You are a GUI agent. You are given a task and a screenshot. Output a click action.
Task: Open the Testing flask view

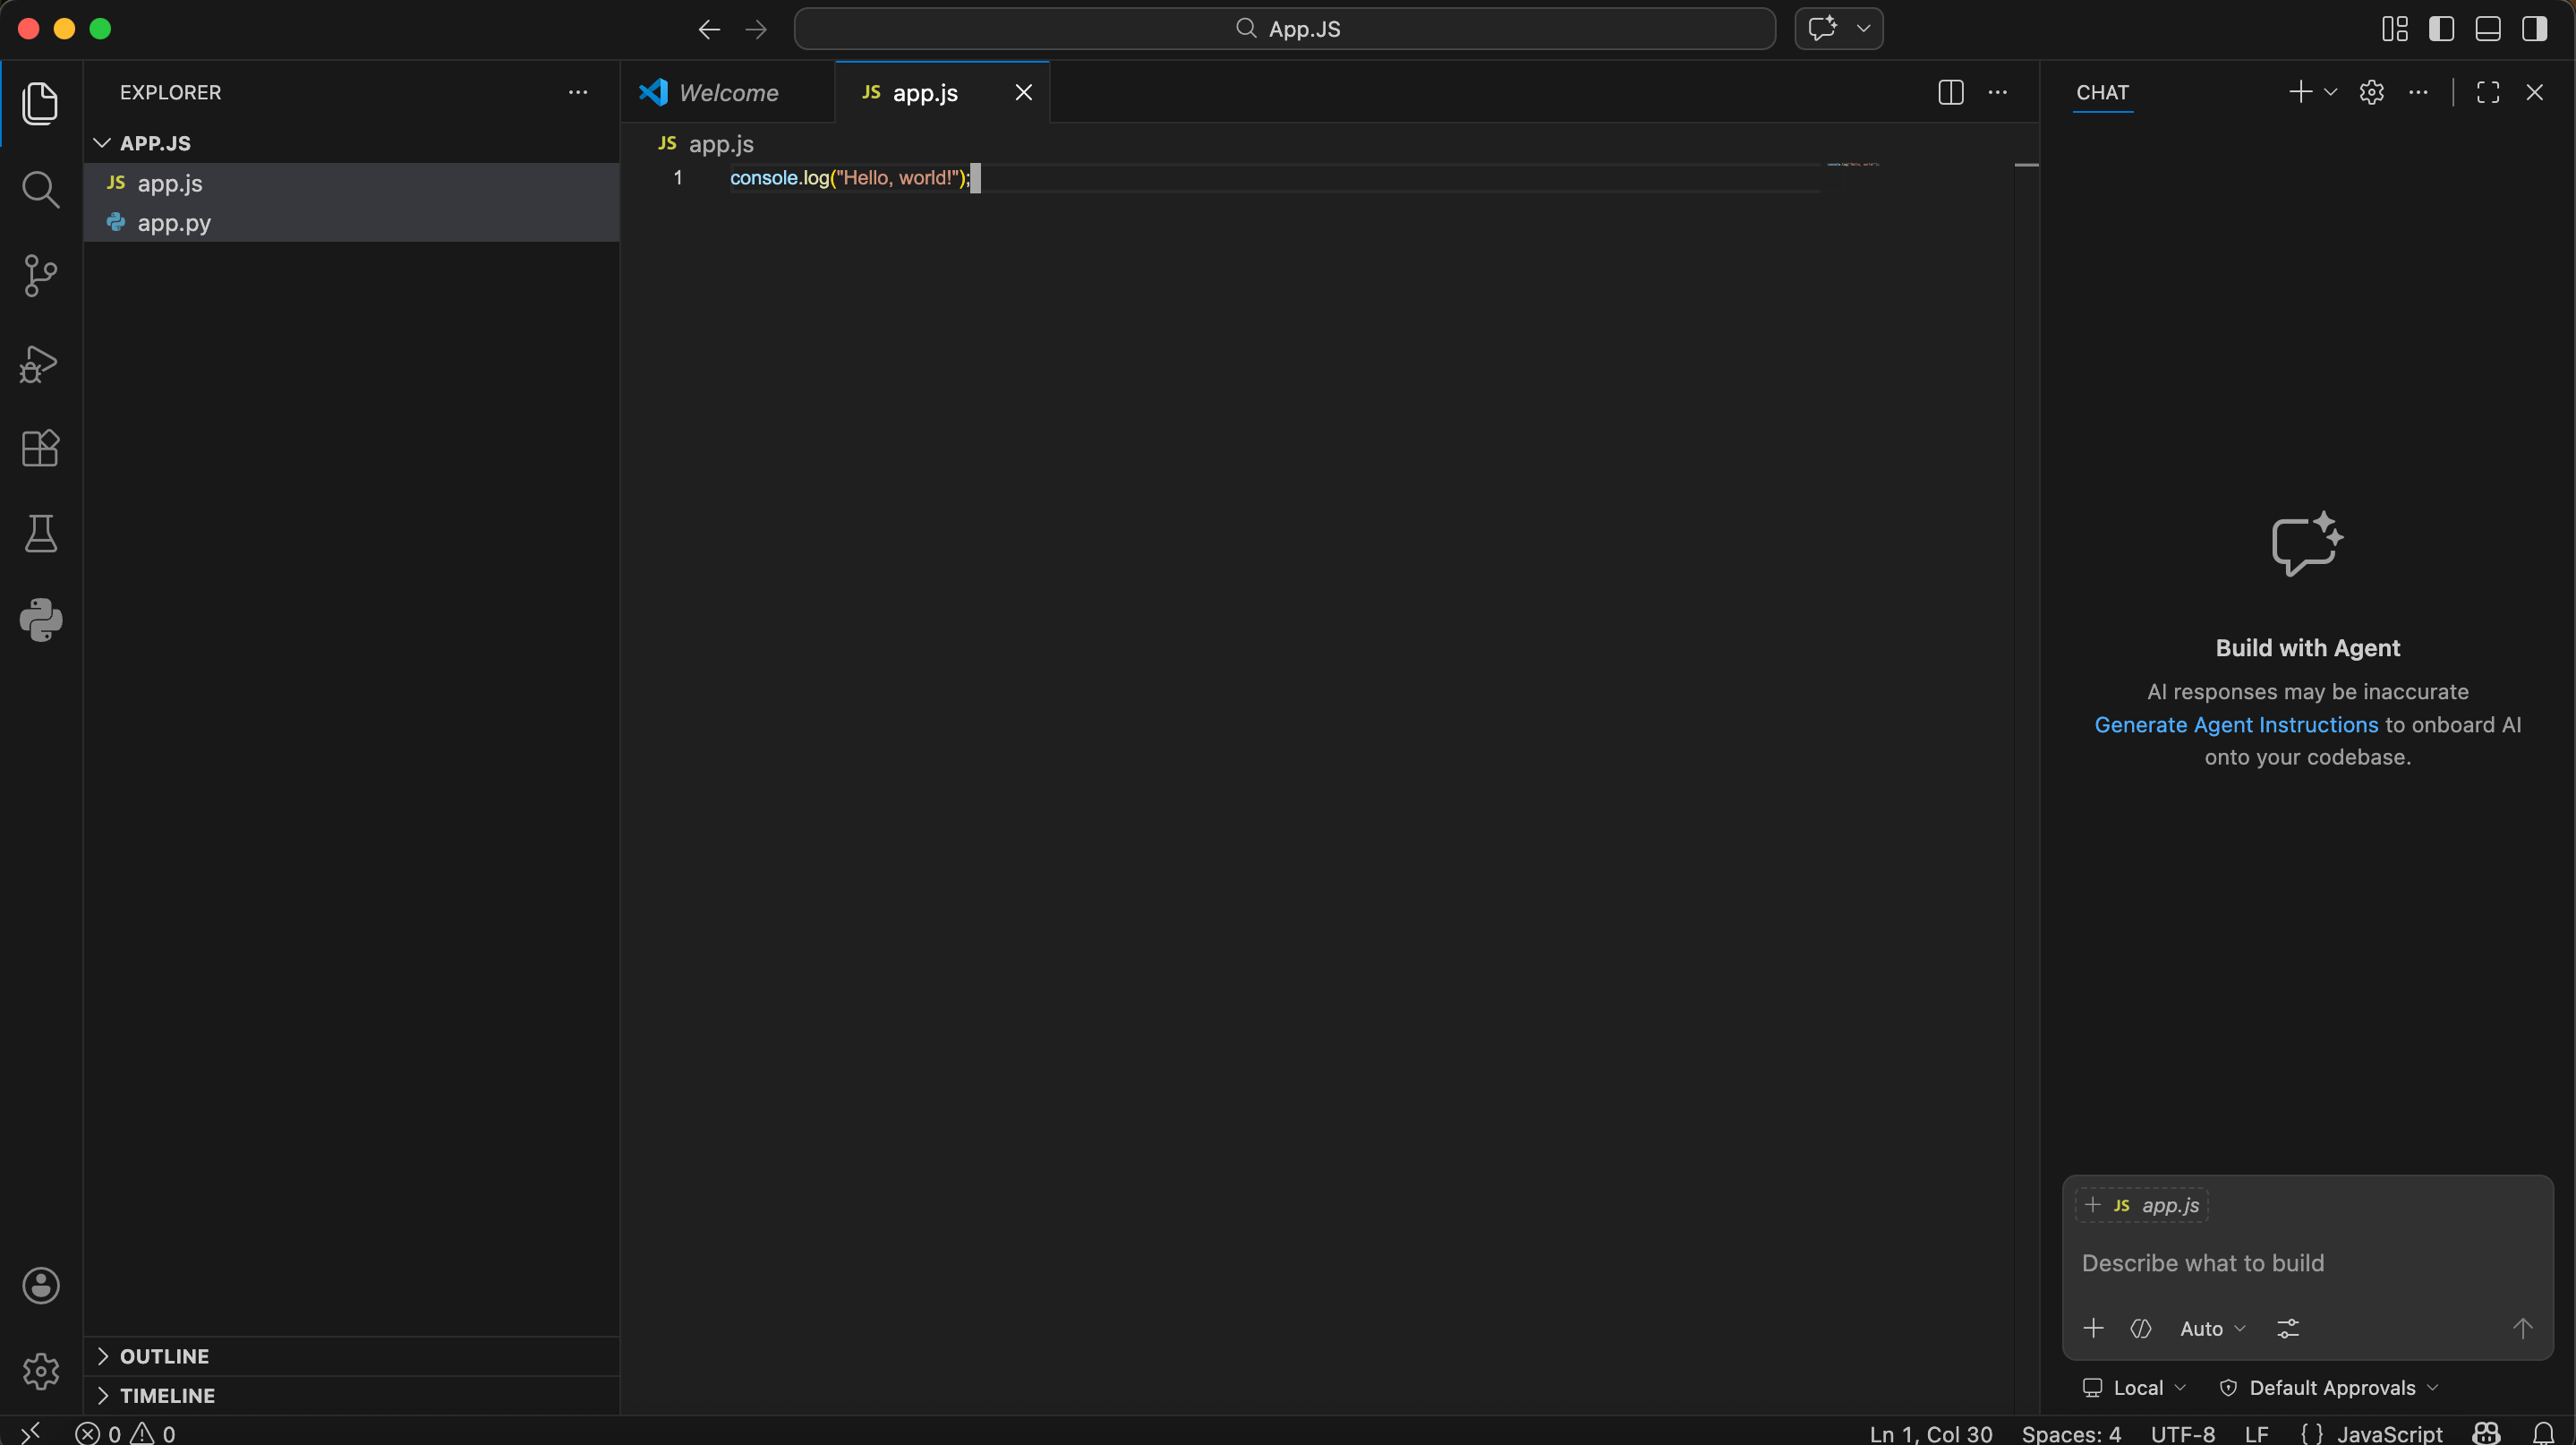tap(40, 534)
